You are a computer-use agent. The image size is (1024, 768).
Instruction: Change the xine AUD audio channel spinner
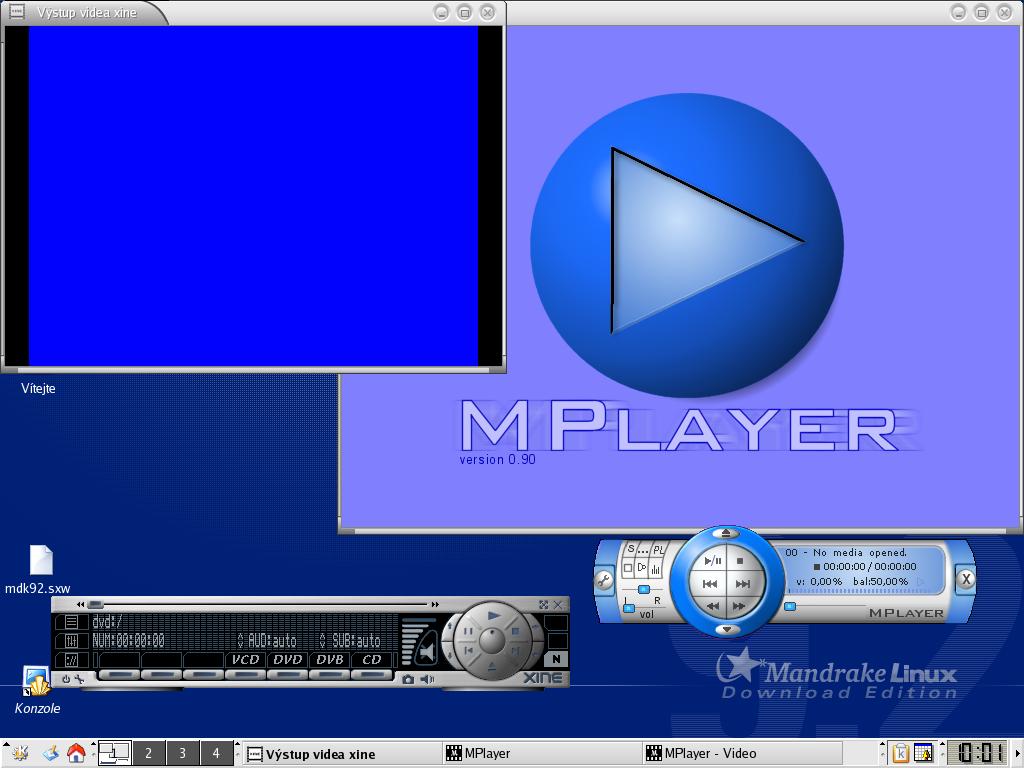pos(240,641)
